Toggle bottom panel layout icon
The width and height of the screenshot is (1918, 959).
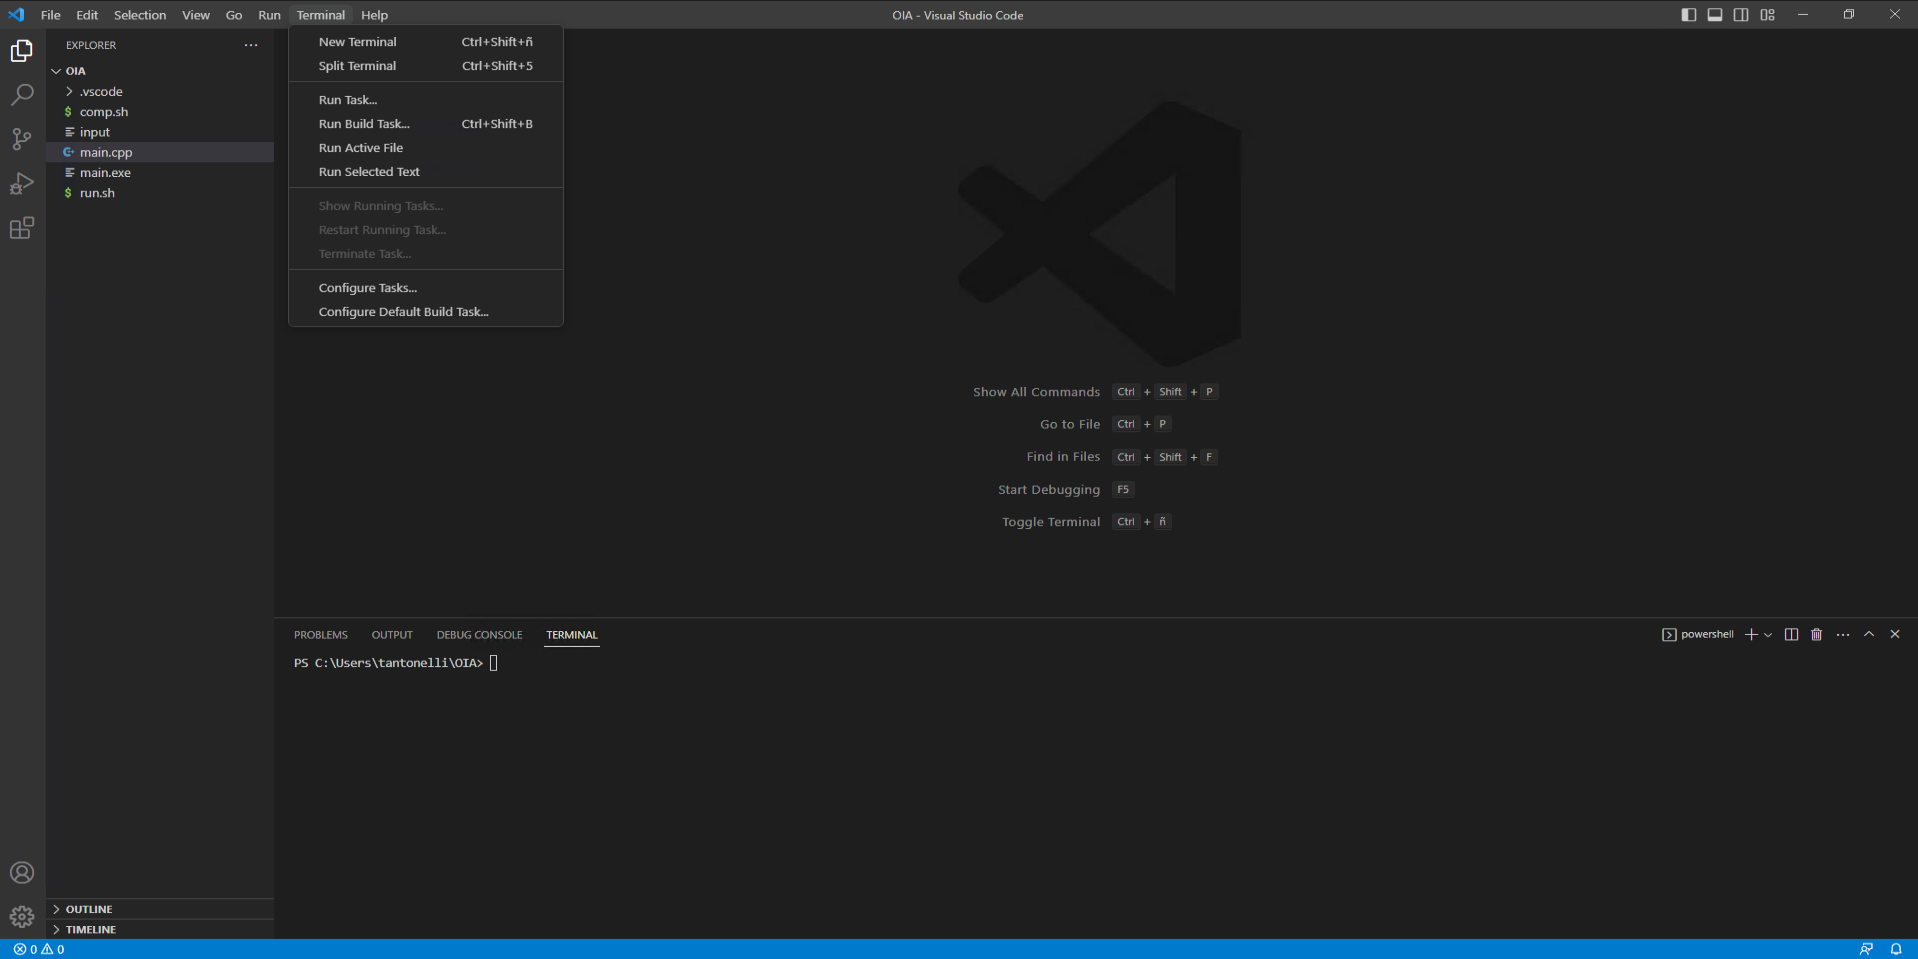click(x=1715, y=15)
